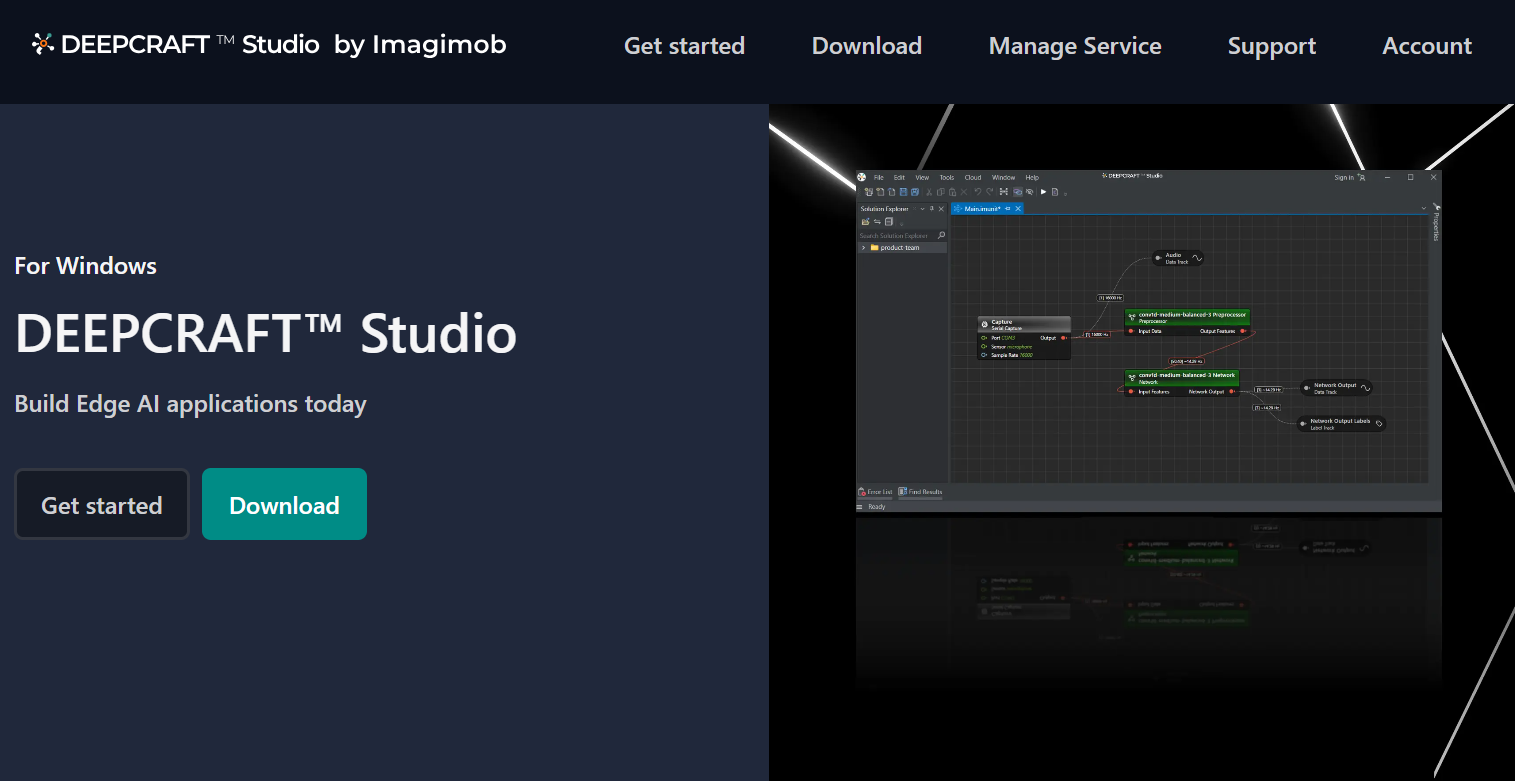Click the dark Get started button below tagline

point(102,505)
